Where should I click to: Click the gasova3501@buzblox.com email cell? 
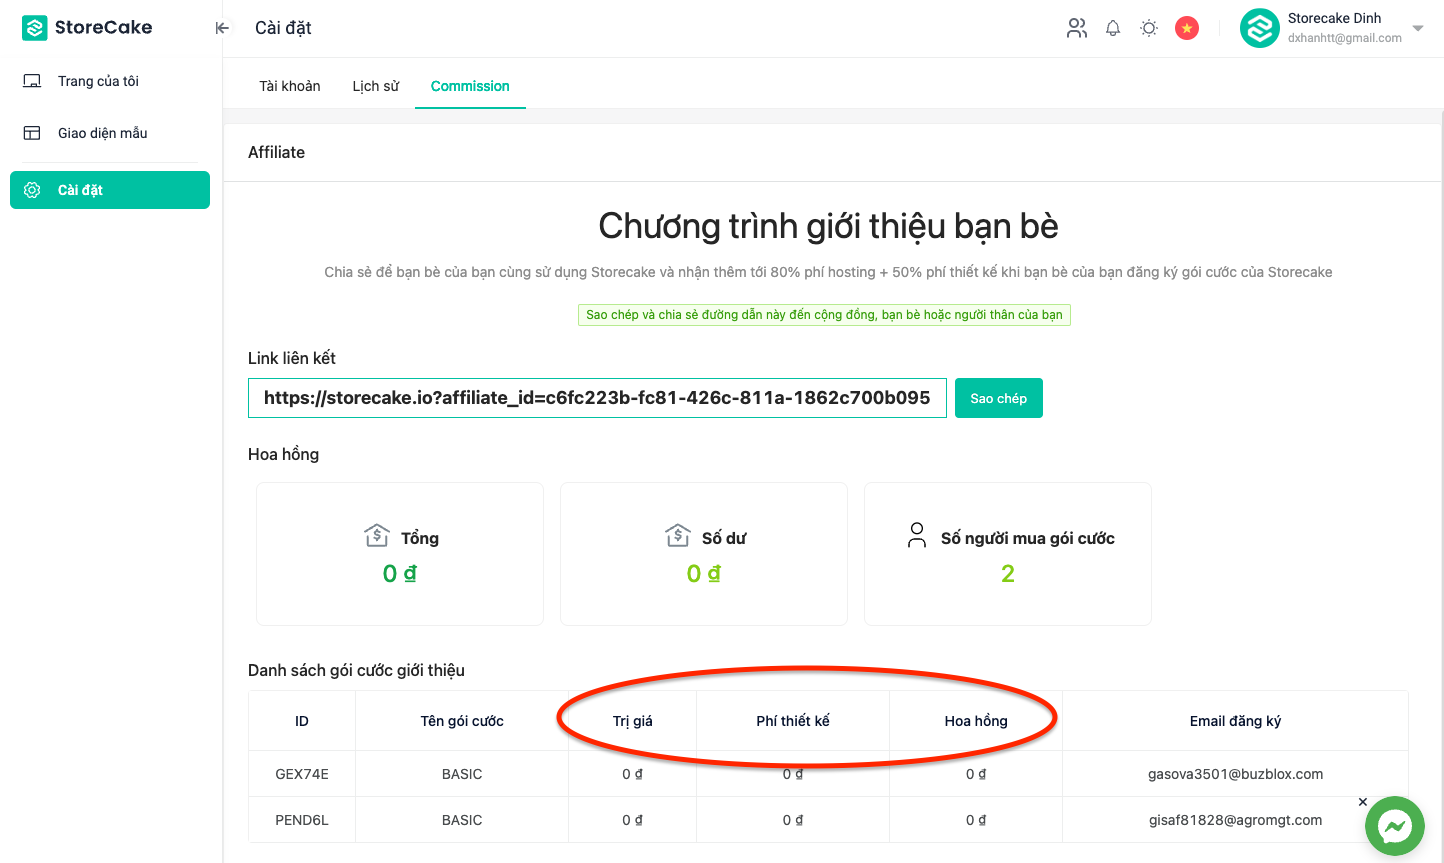(x=1235, y=774)
